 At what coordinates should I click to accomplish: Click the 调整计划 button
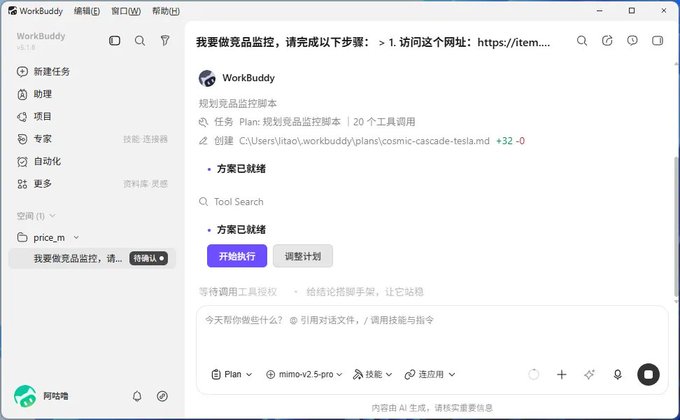coord(303,256)
